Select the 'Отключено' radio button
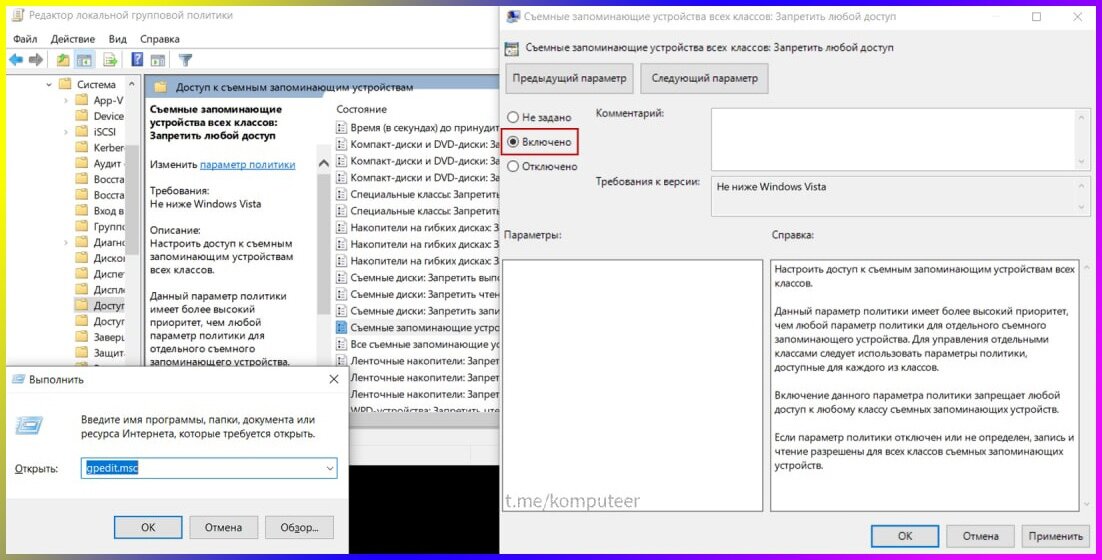Image resolution: width=1102 pixels, height=560 pixels. point(513,167)
